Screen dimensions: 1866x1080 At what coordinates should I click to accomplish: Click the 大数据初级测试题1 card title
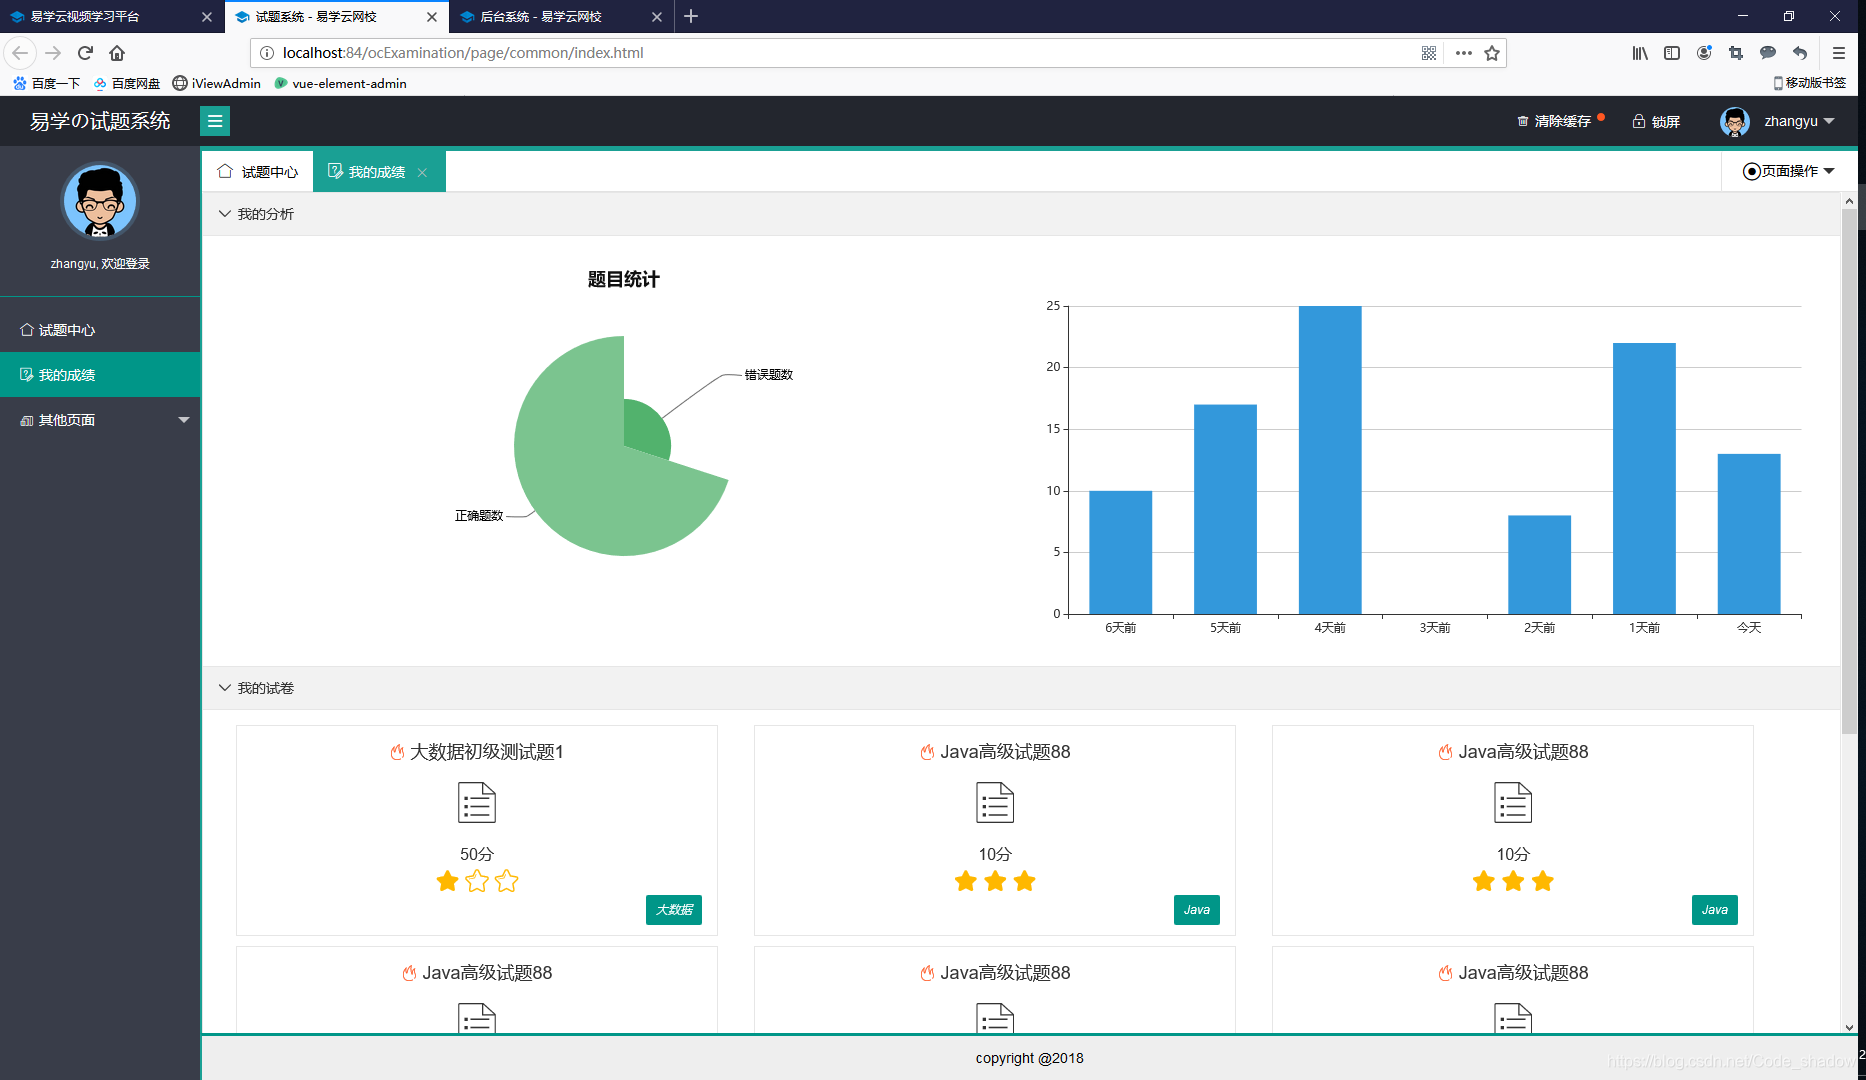pyautogui.click(x=487, y=752)
